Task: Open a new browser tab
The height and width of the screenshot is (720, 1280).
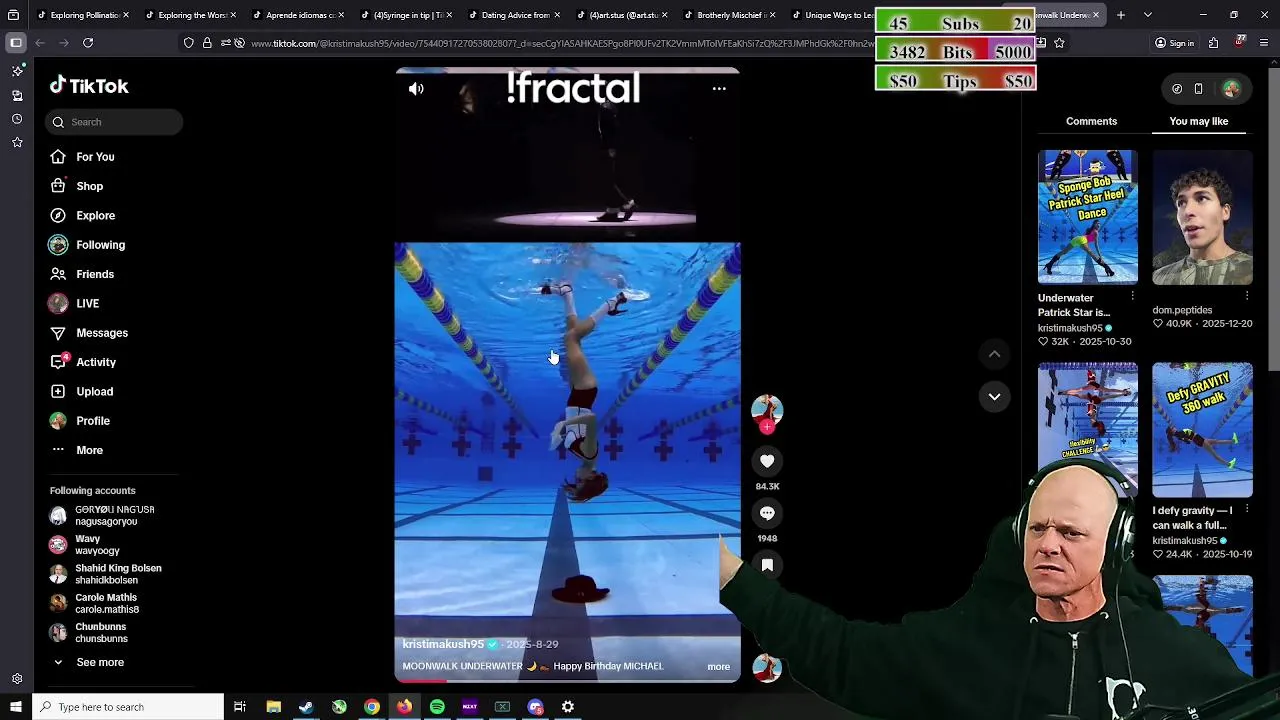Action: 1120,15
